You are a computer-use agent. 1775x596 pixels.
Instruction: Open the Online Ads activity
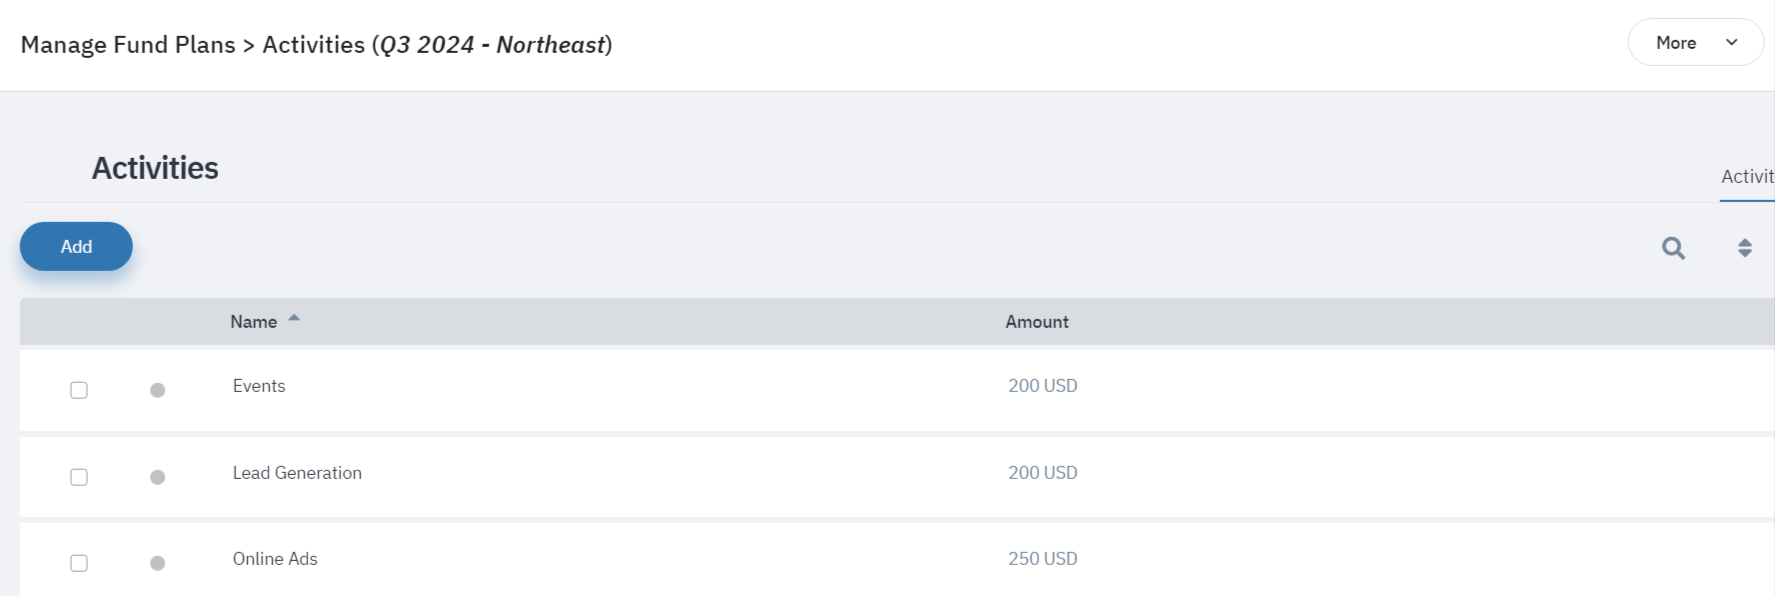coord(275,559)
